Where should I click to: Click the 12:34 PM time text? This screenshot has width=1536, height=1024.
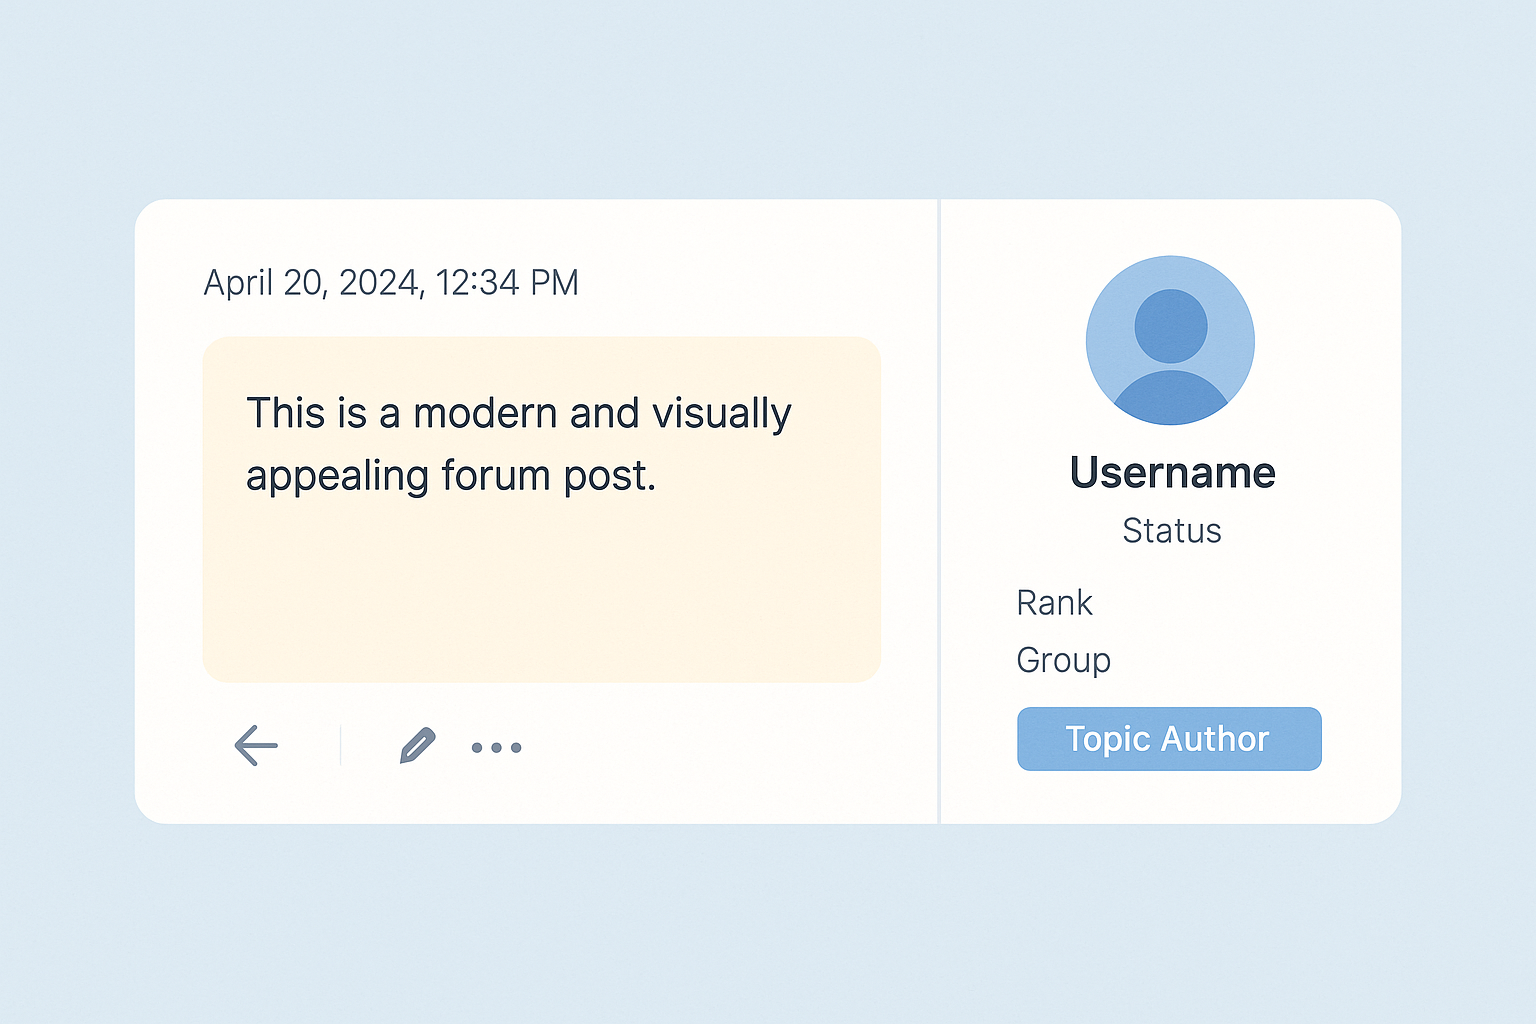pos(508,283)
